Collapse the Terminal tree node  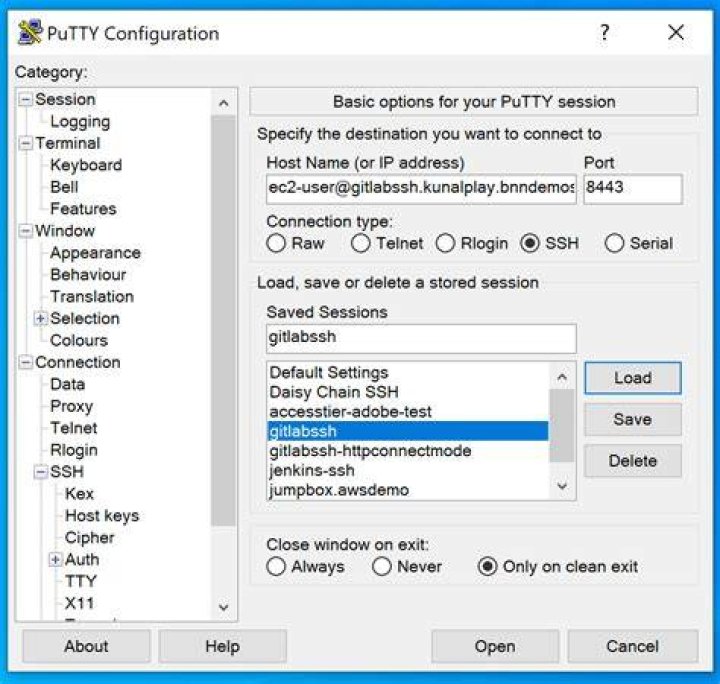[26, 143]
